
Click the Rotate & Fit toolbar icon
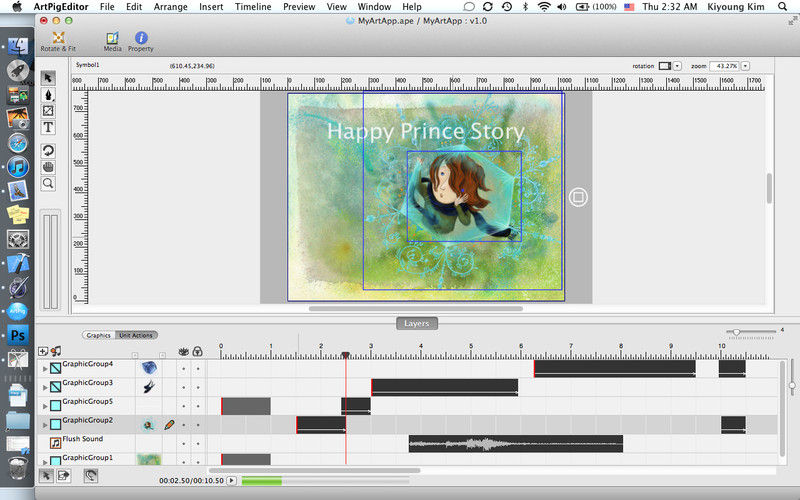coord(58,41)
